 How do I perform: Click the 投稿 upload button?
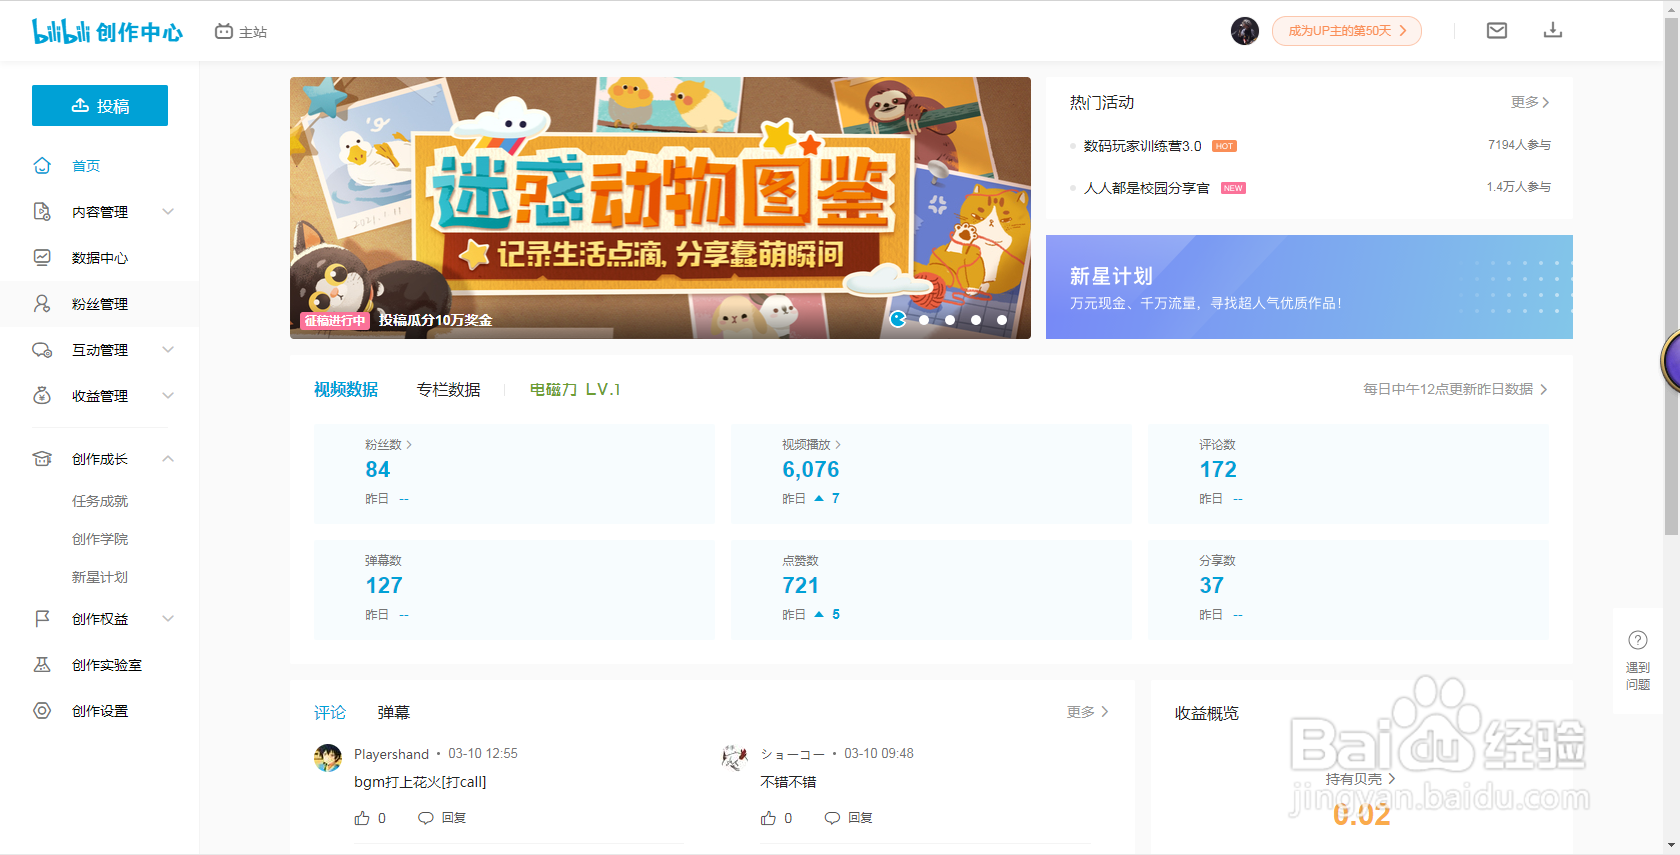(x=100, y=106)
